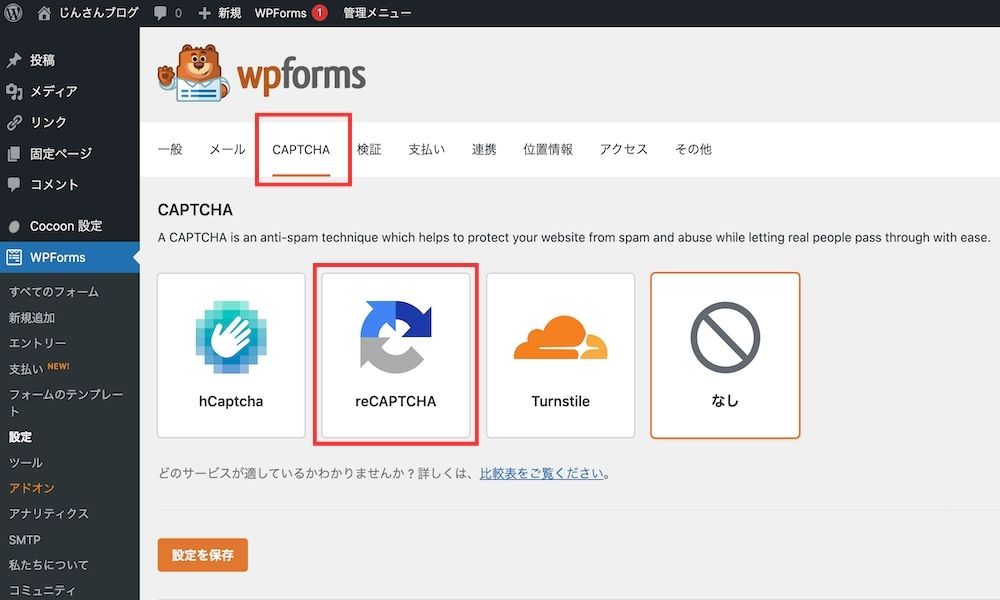Click the pages icon beside 固定ページ
The height and width of the screenshot is (600, 1000).
click(14, 154)
